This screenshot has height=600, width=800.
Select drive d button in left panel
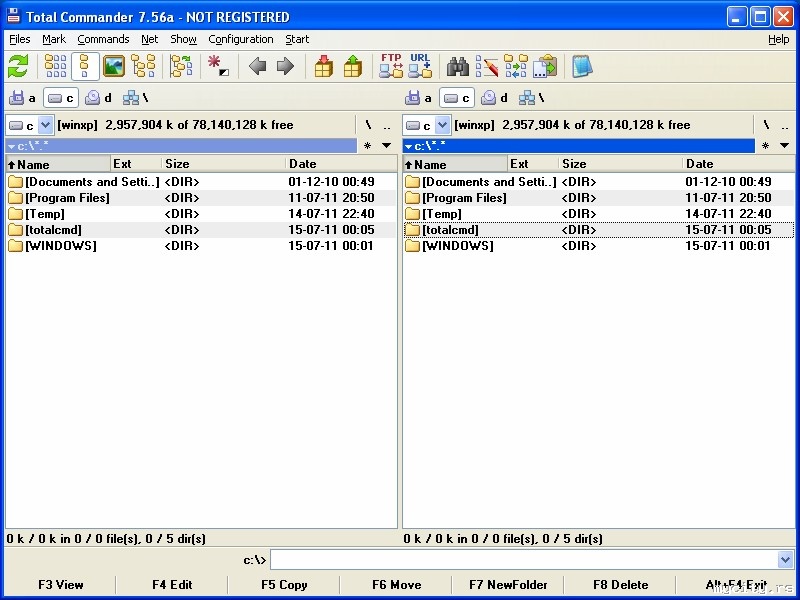[x=99, y=98]
